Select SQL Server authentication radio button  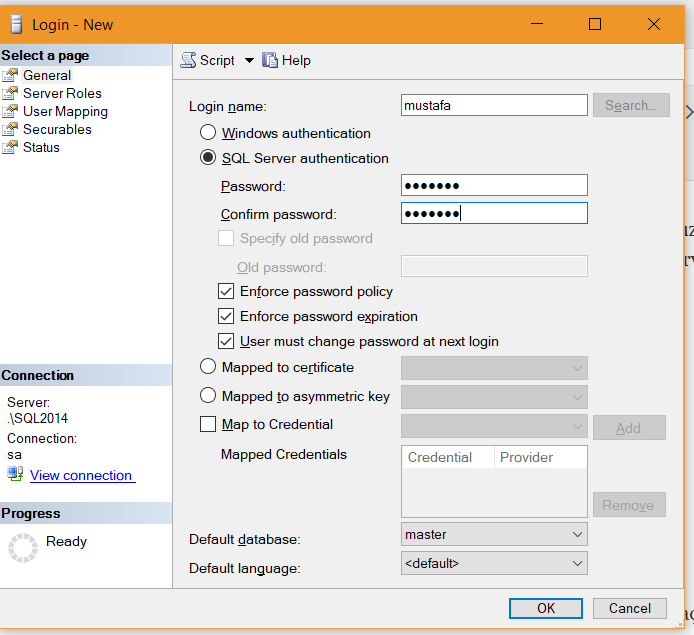pyautogui.click(x=208, y=157)
